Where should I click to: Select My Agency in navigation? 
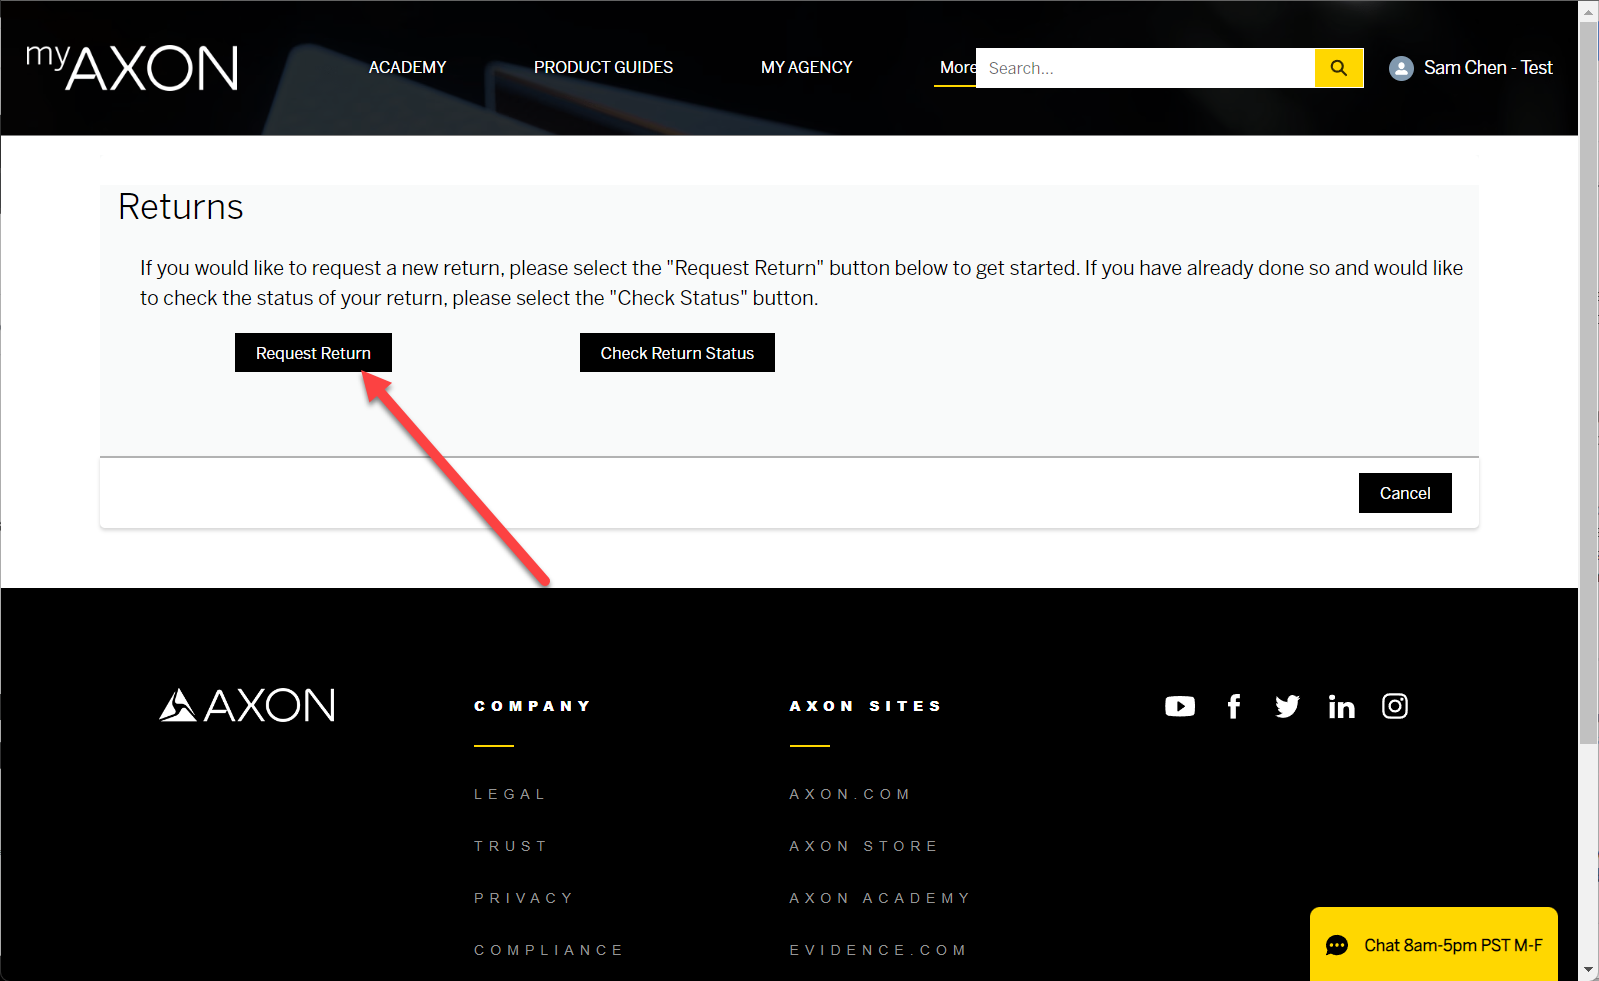click(x=806, y=67)
